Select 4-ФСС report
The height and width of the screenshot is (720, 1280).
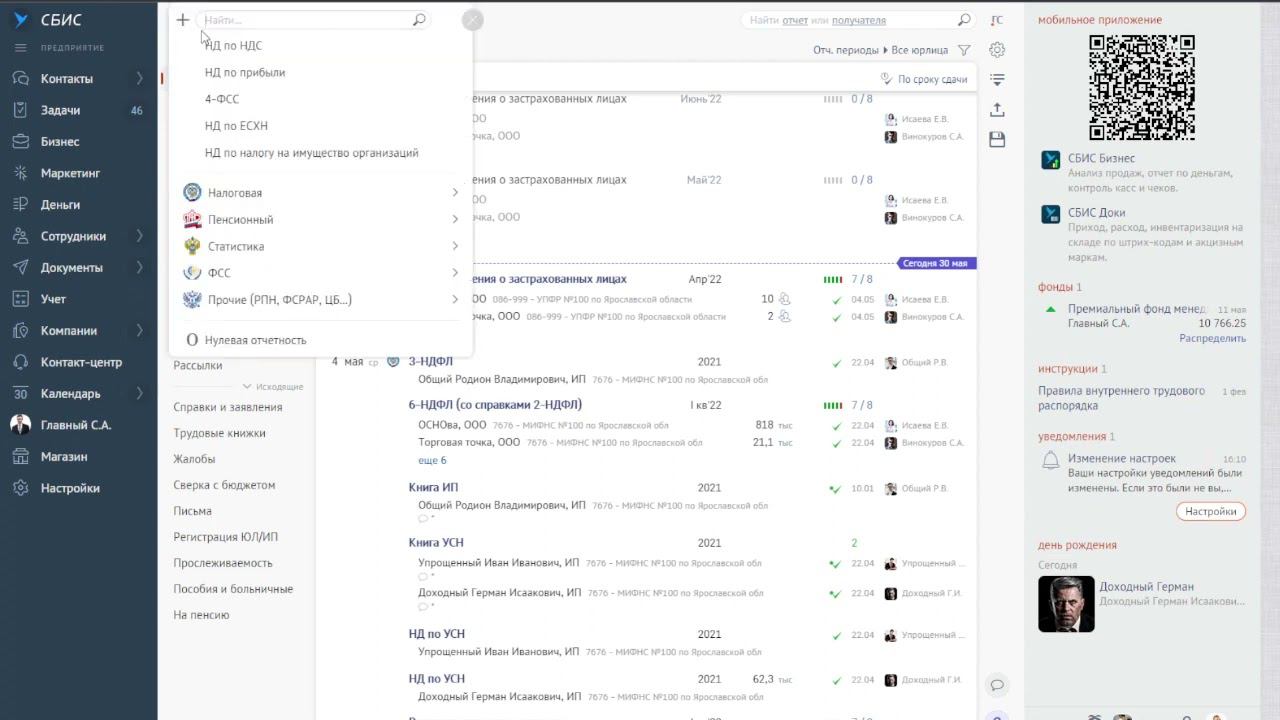[x=222, y=99]
